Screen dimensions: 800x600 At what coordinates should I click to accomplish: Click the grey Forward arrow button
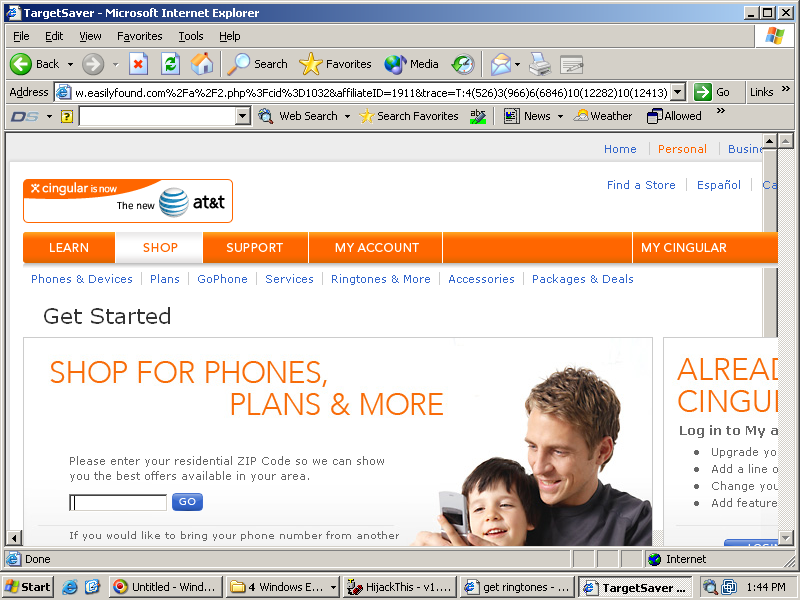(93, 64)
